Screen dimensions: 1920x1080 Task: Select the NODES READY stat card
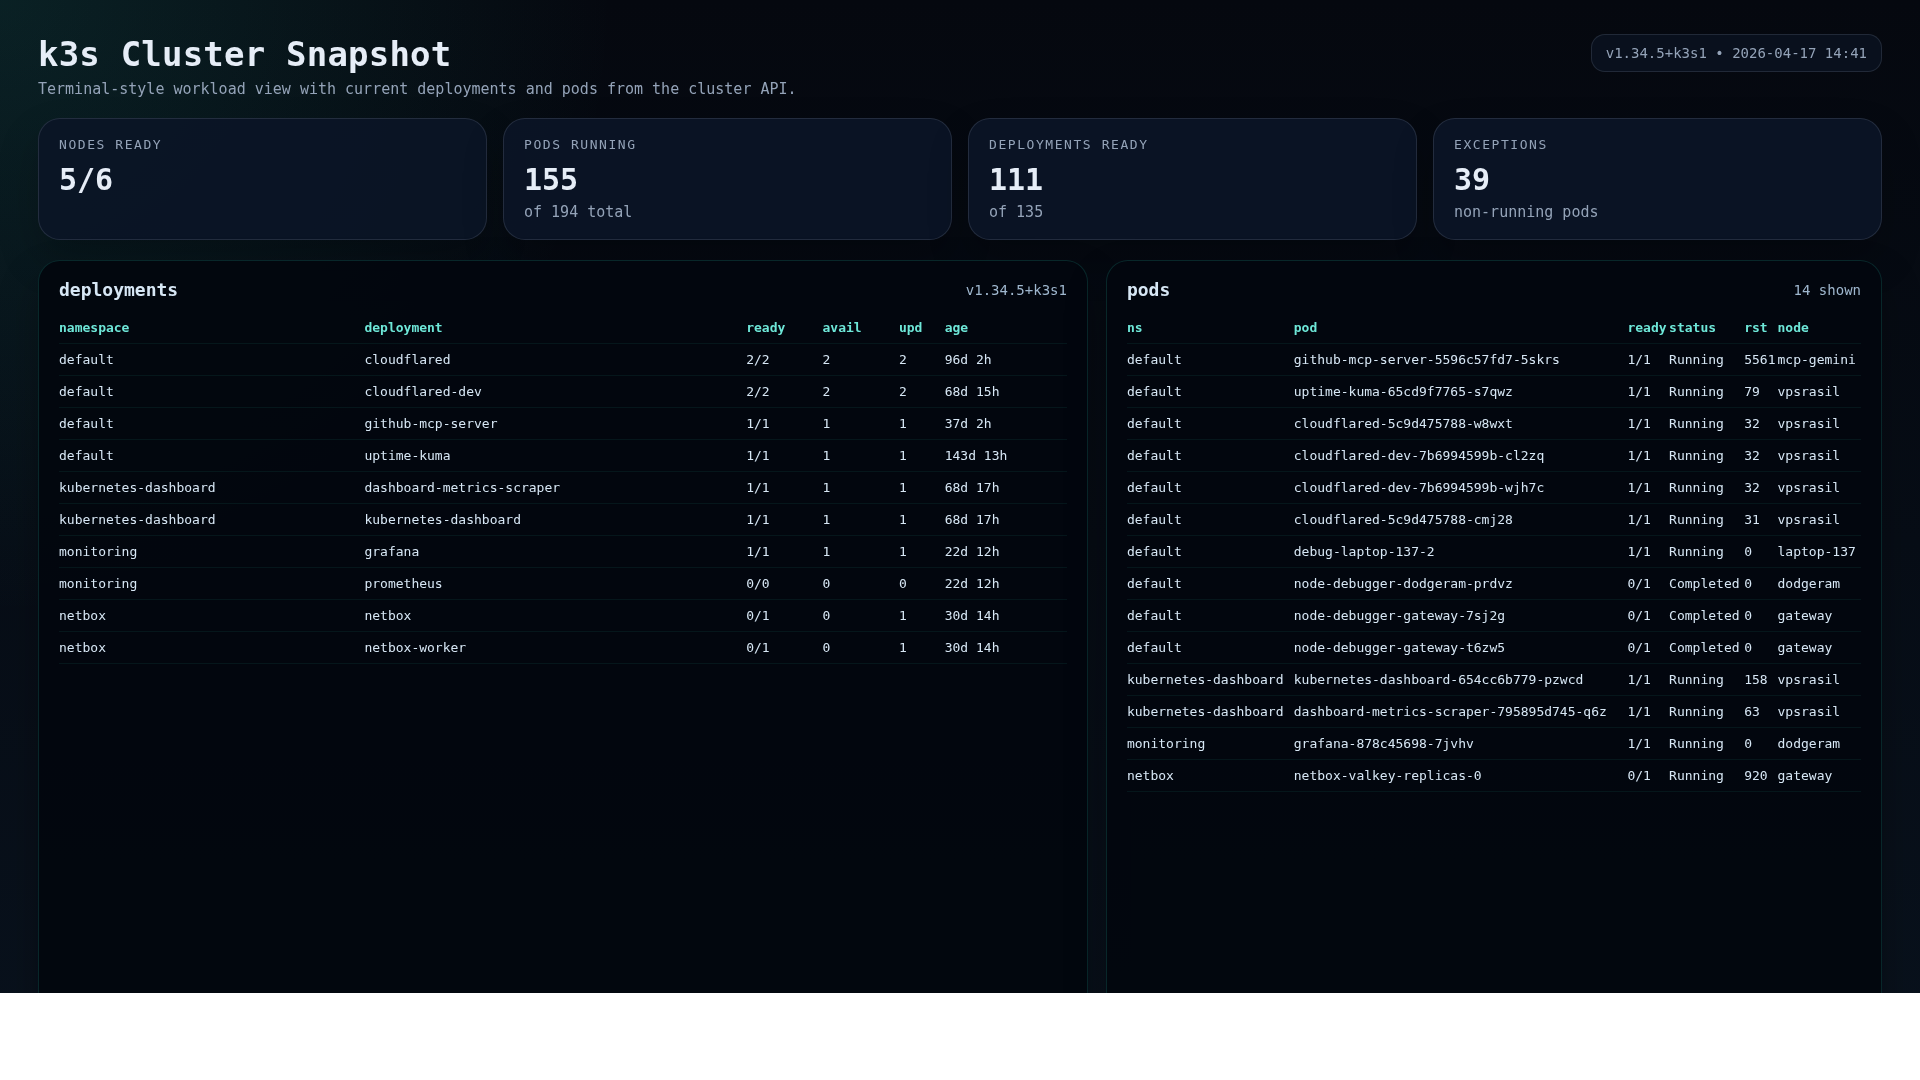262,179
